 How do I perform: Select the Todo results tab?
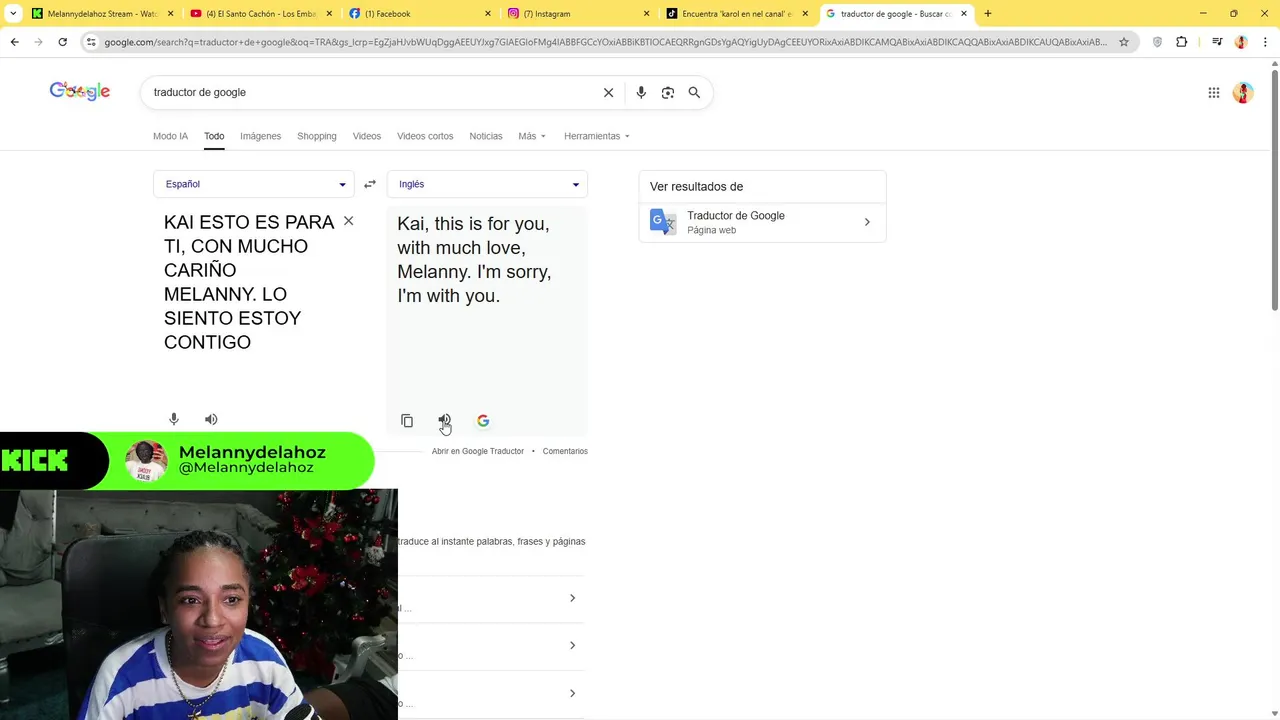214,136
